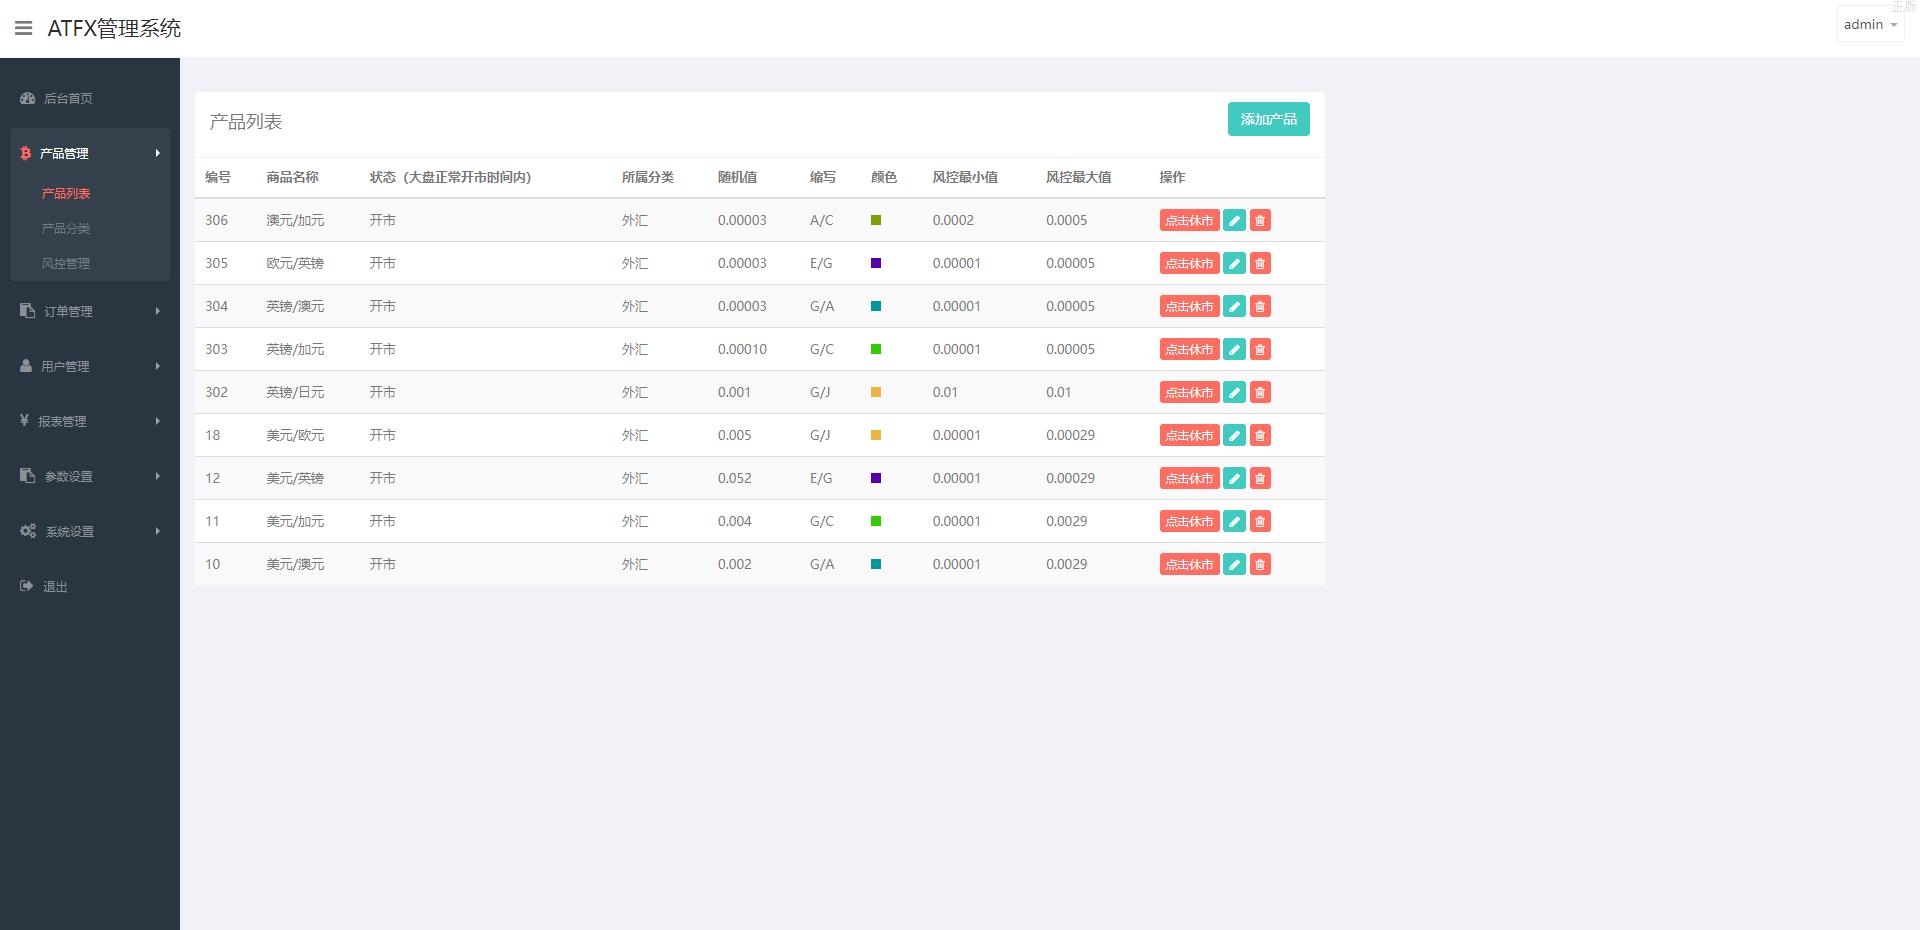Viewport: 1920px width, 930px height.
Task: Open the 产品分类 submenu item
Action: pyautogui.click(x=66, y=228)
